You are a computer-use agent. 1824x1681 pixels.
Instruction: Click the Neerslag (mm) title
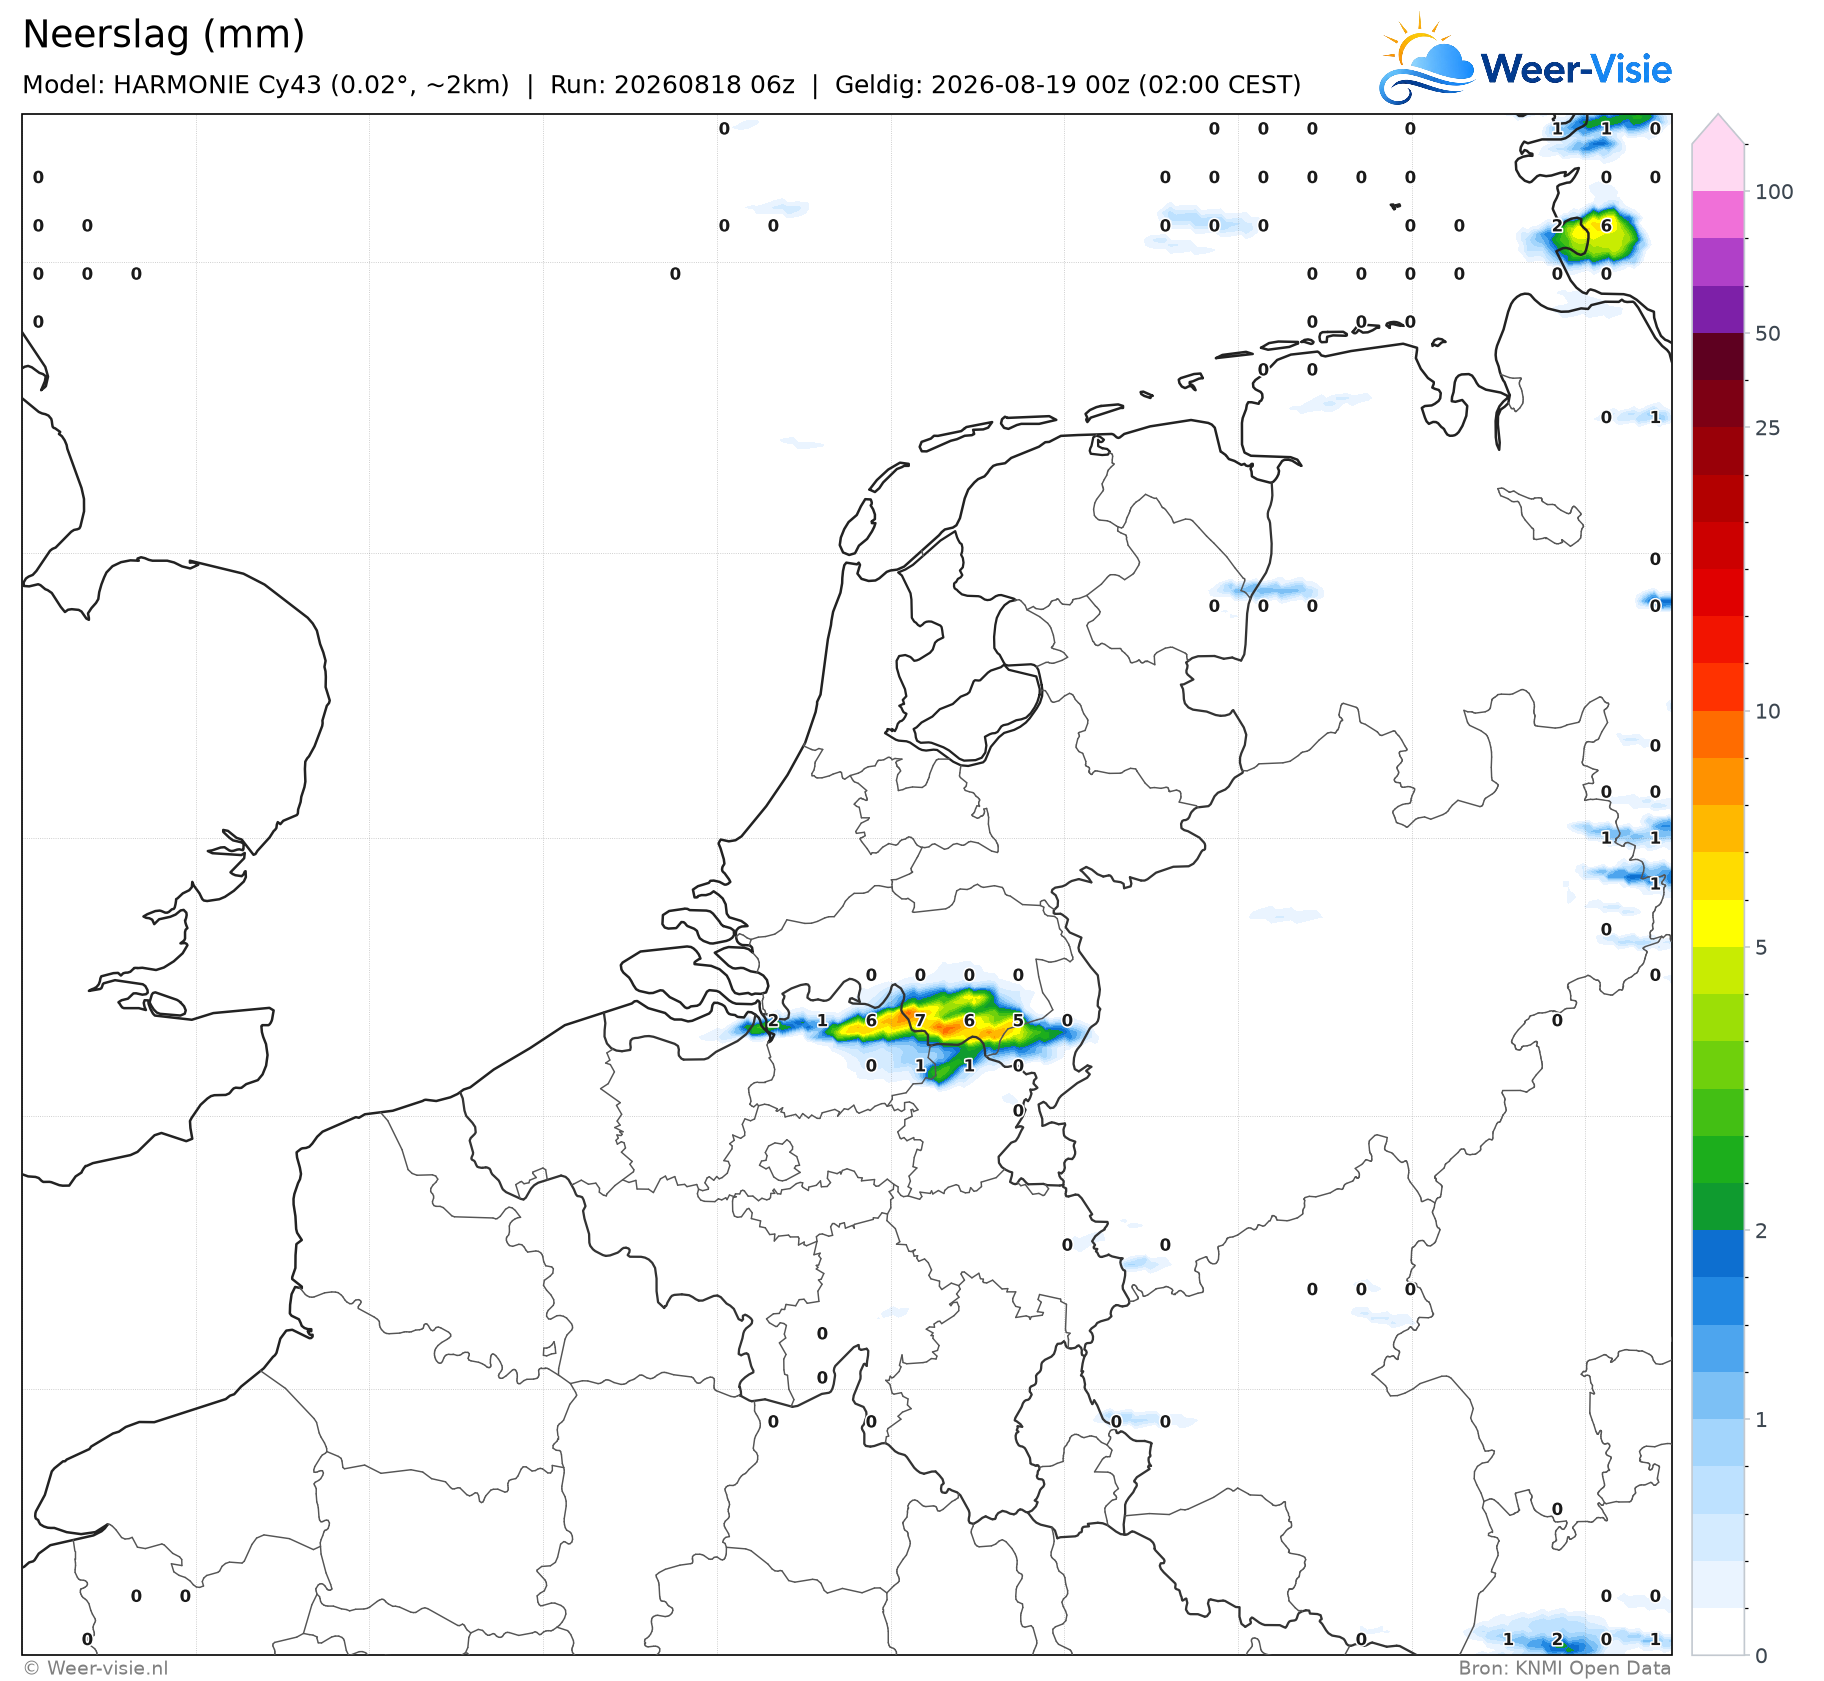point(163,34)
